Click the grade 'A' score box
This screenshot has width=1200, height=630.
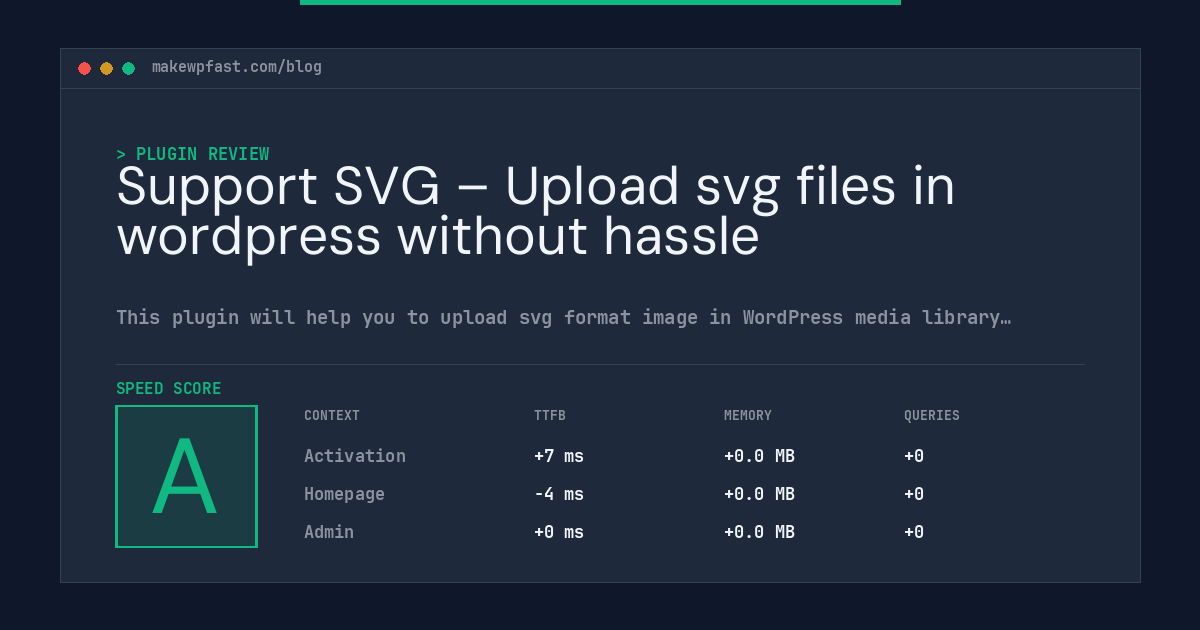186,476
